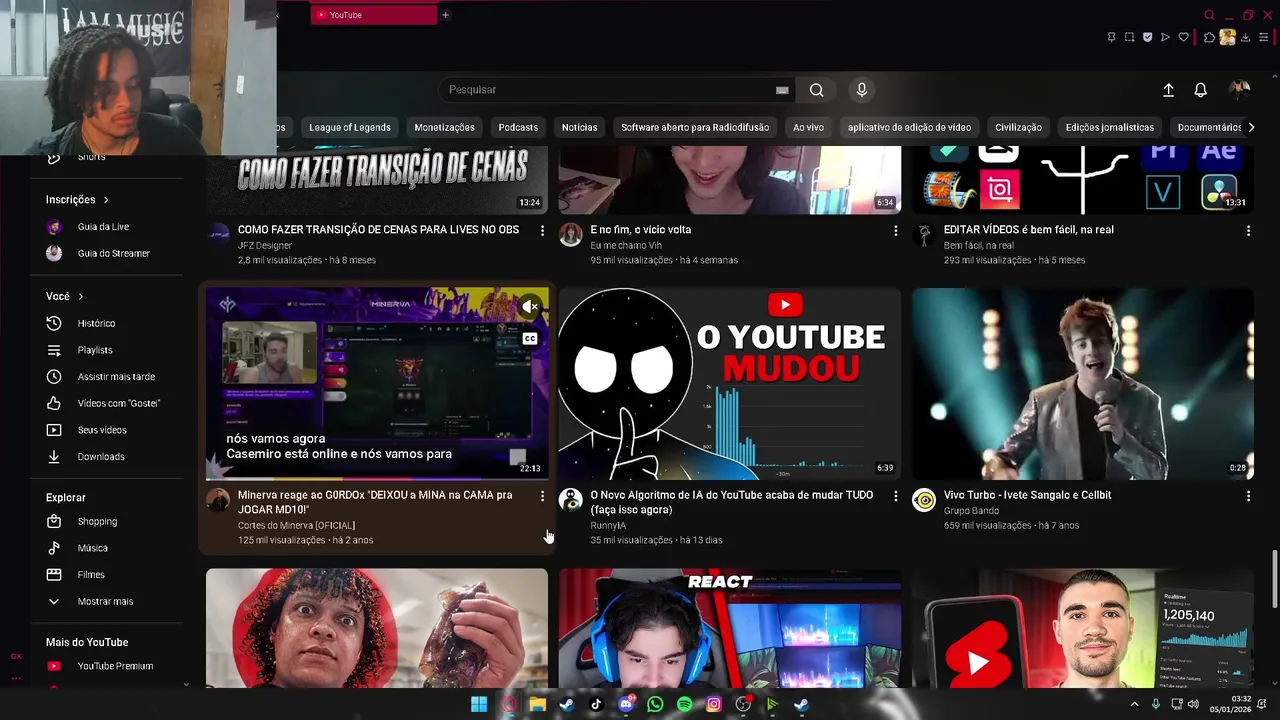Open the COMO FAZER TRANSIÇÃO DE CENAS title
The image size is (1280, 720).
tap(378, 229)
